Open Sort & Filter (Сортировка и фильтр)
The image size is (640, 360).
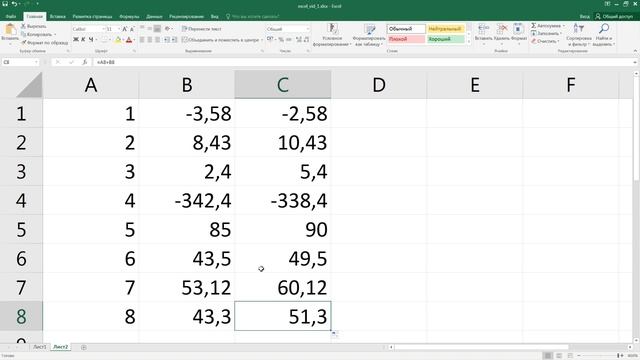579,34
